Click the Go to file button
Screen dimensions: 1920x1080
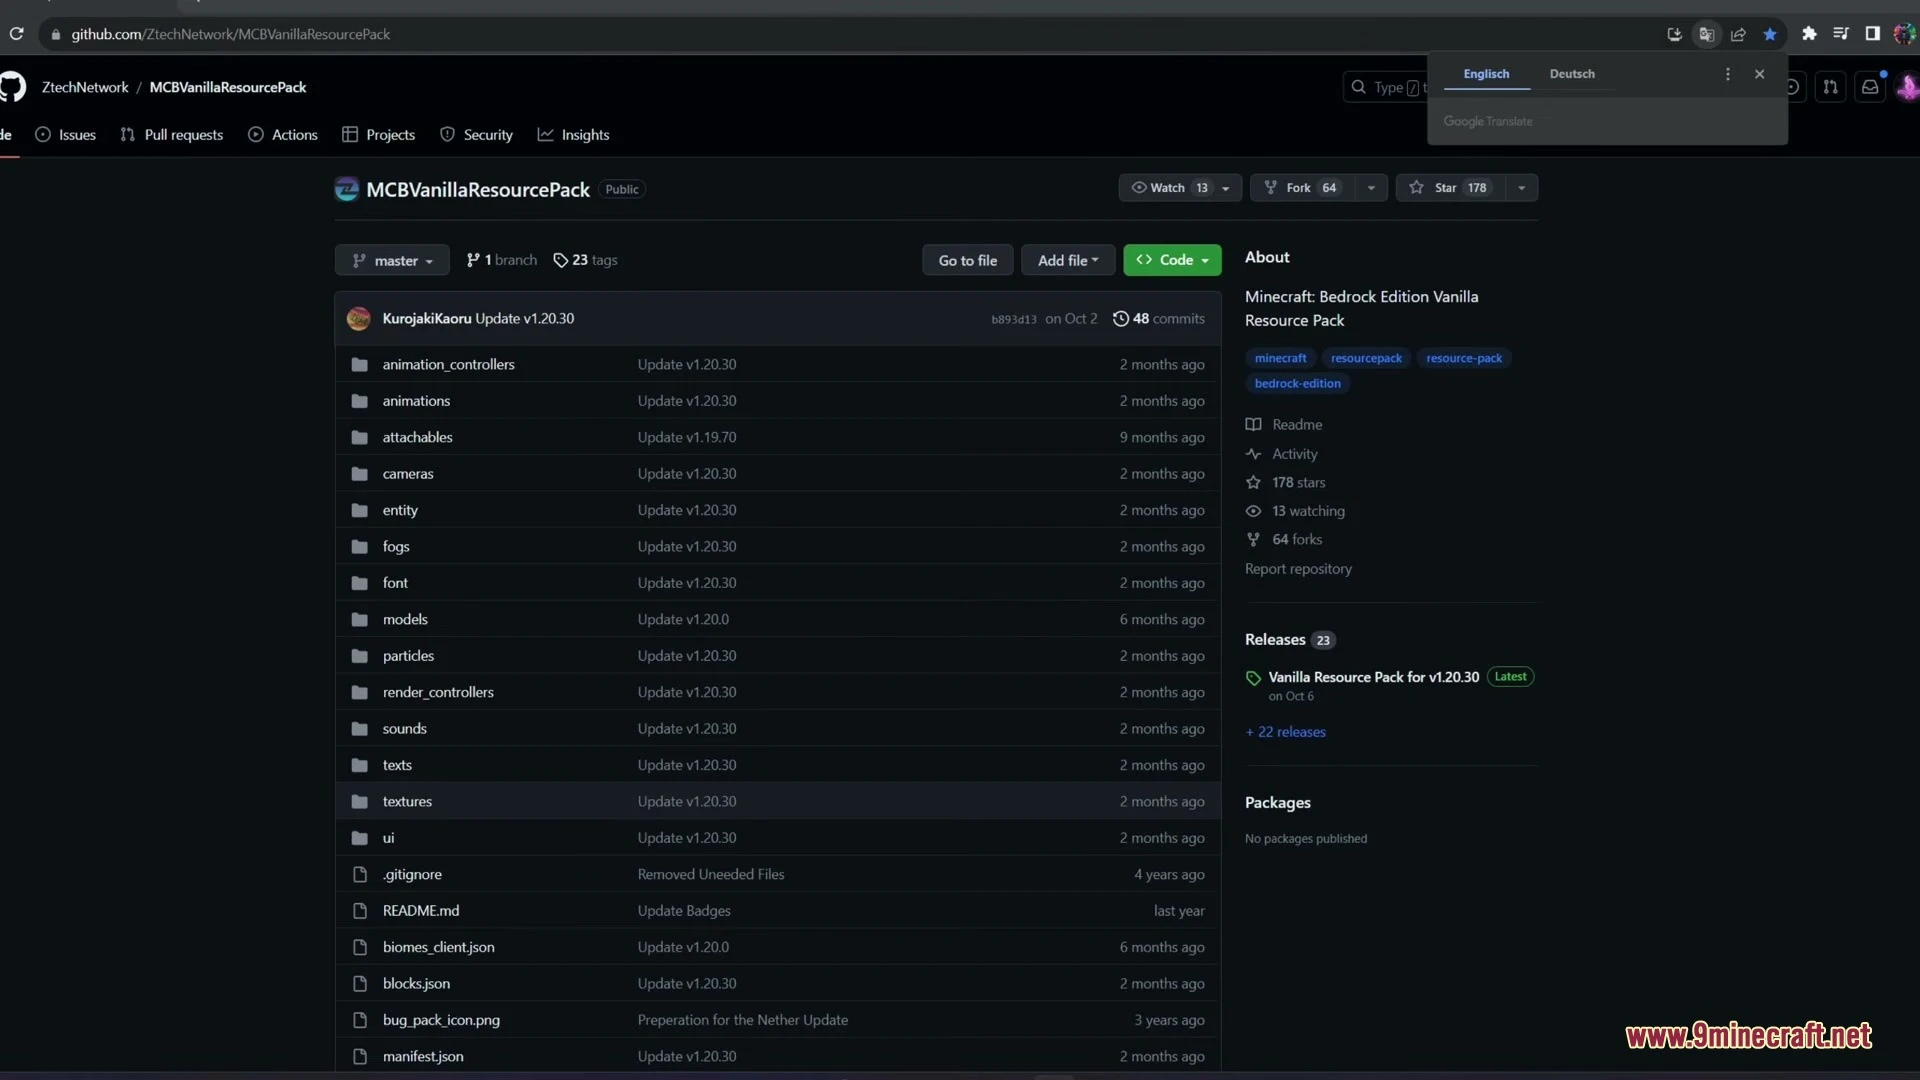click(967, 260)
